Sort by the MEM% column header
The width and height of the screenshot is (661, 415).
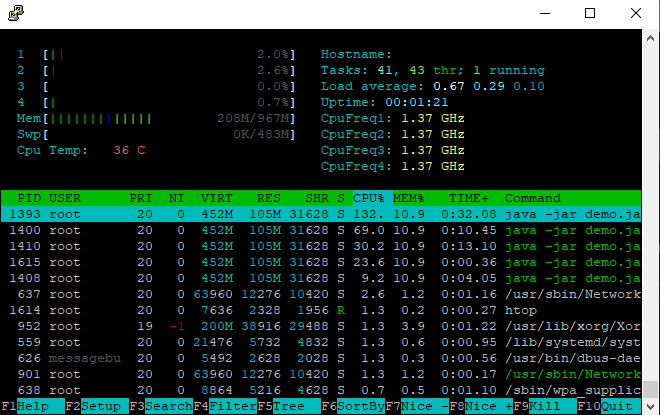[408, 198]
